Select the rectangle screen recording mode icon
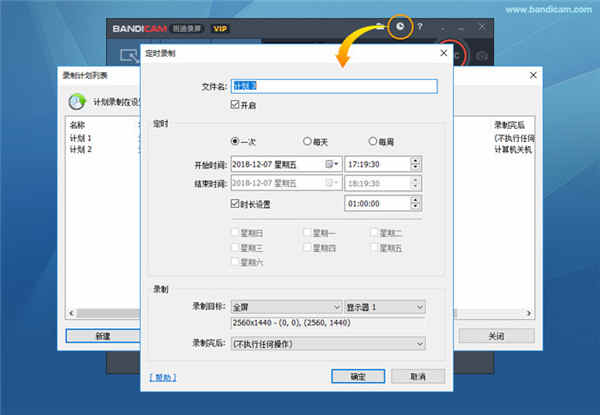Screen dimensions: 600x415 point(129,56)
